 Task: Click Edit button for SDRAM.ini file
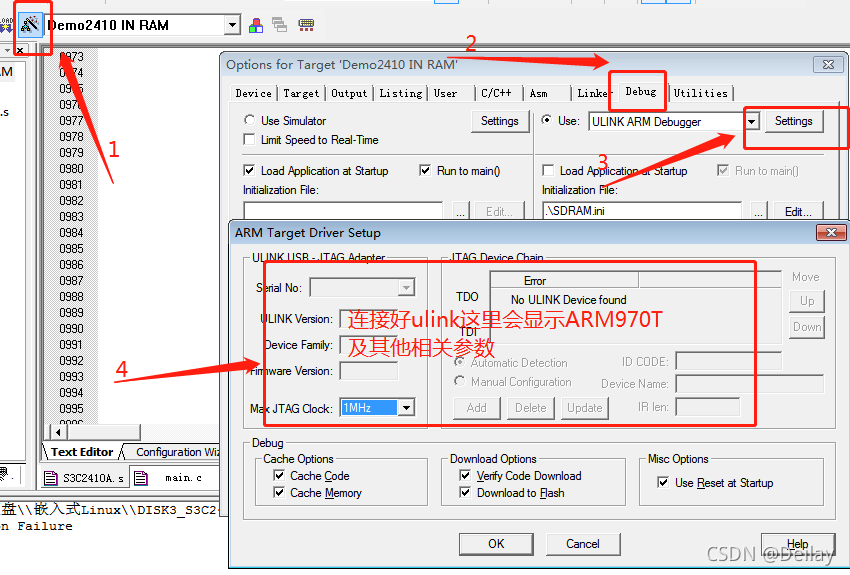pos(798,211)
